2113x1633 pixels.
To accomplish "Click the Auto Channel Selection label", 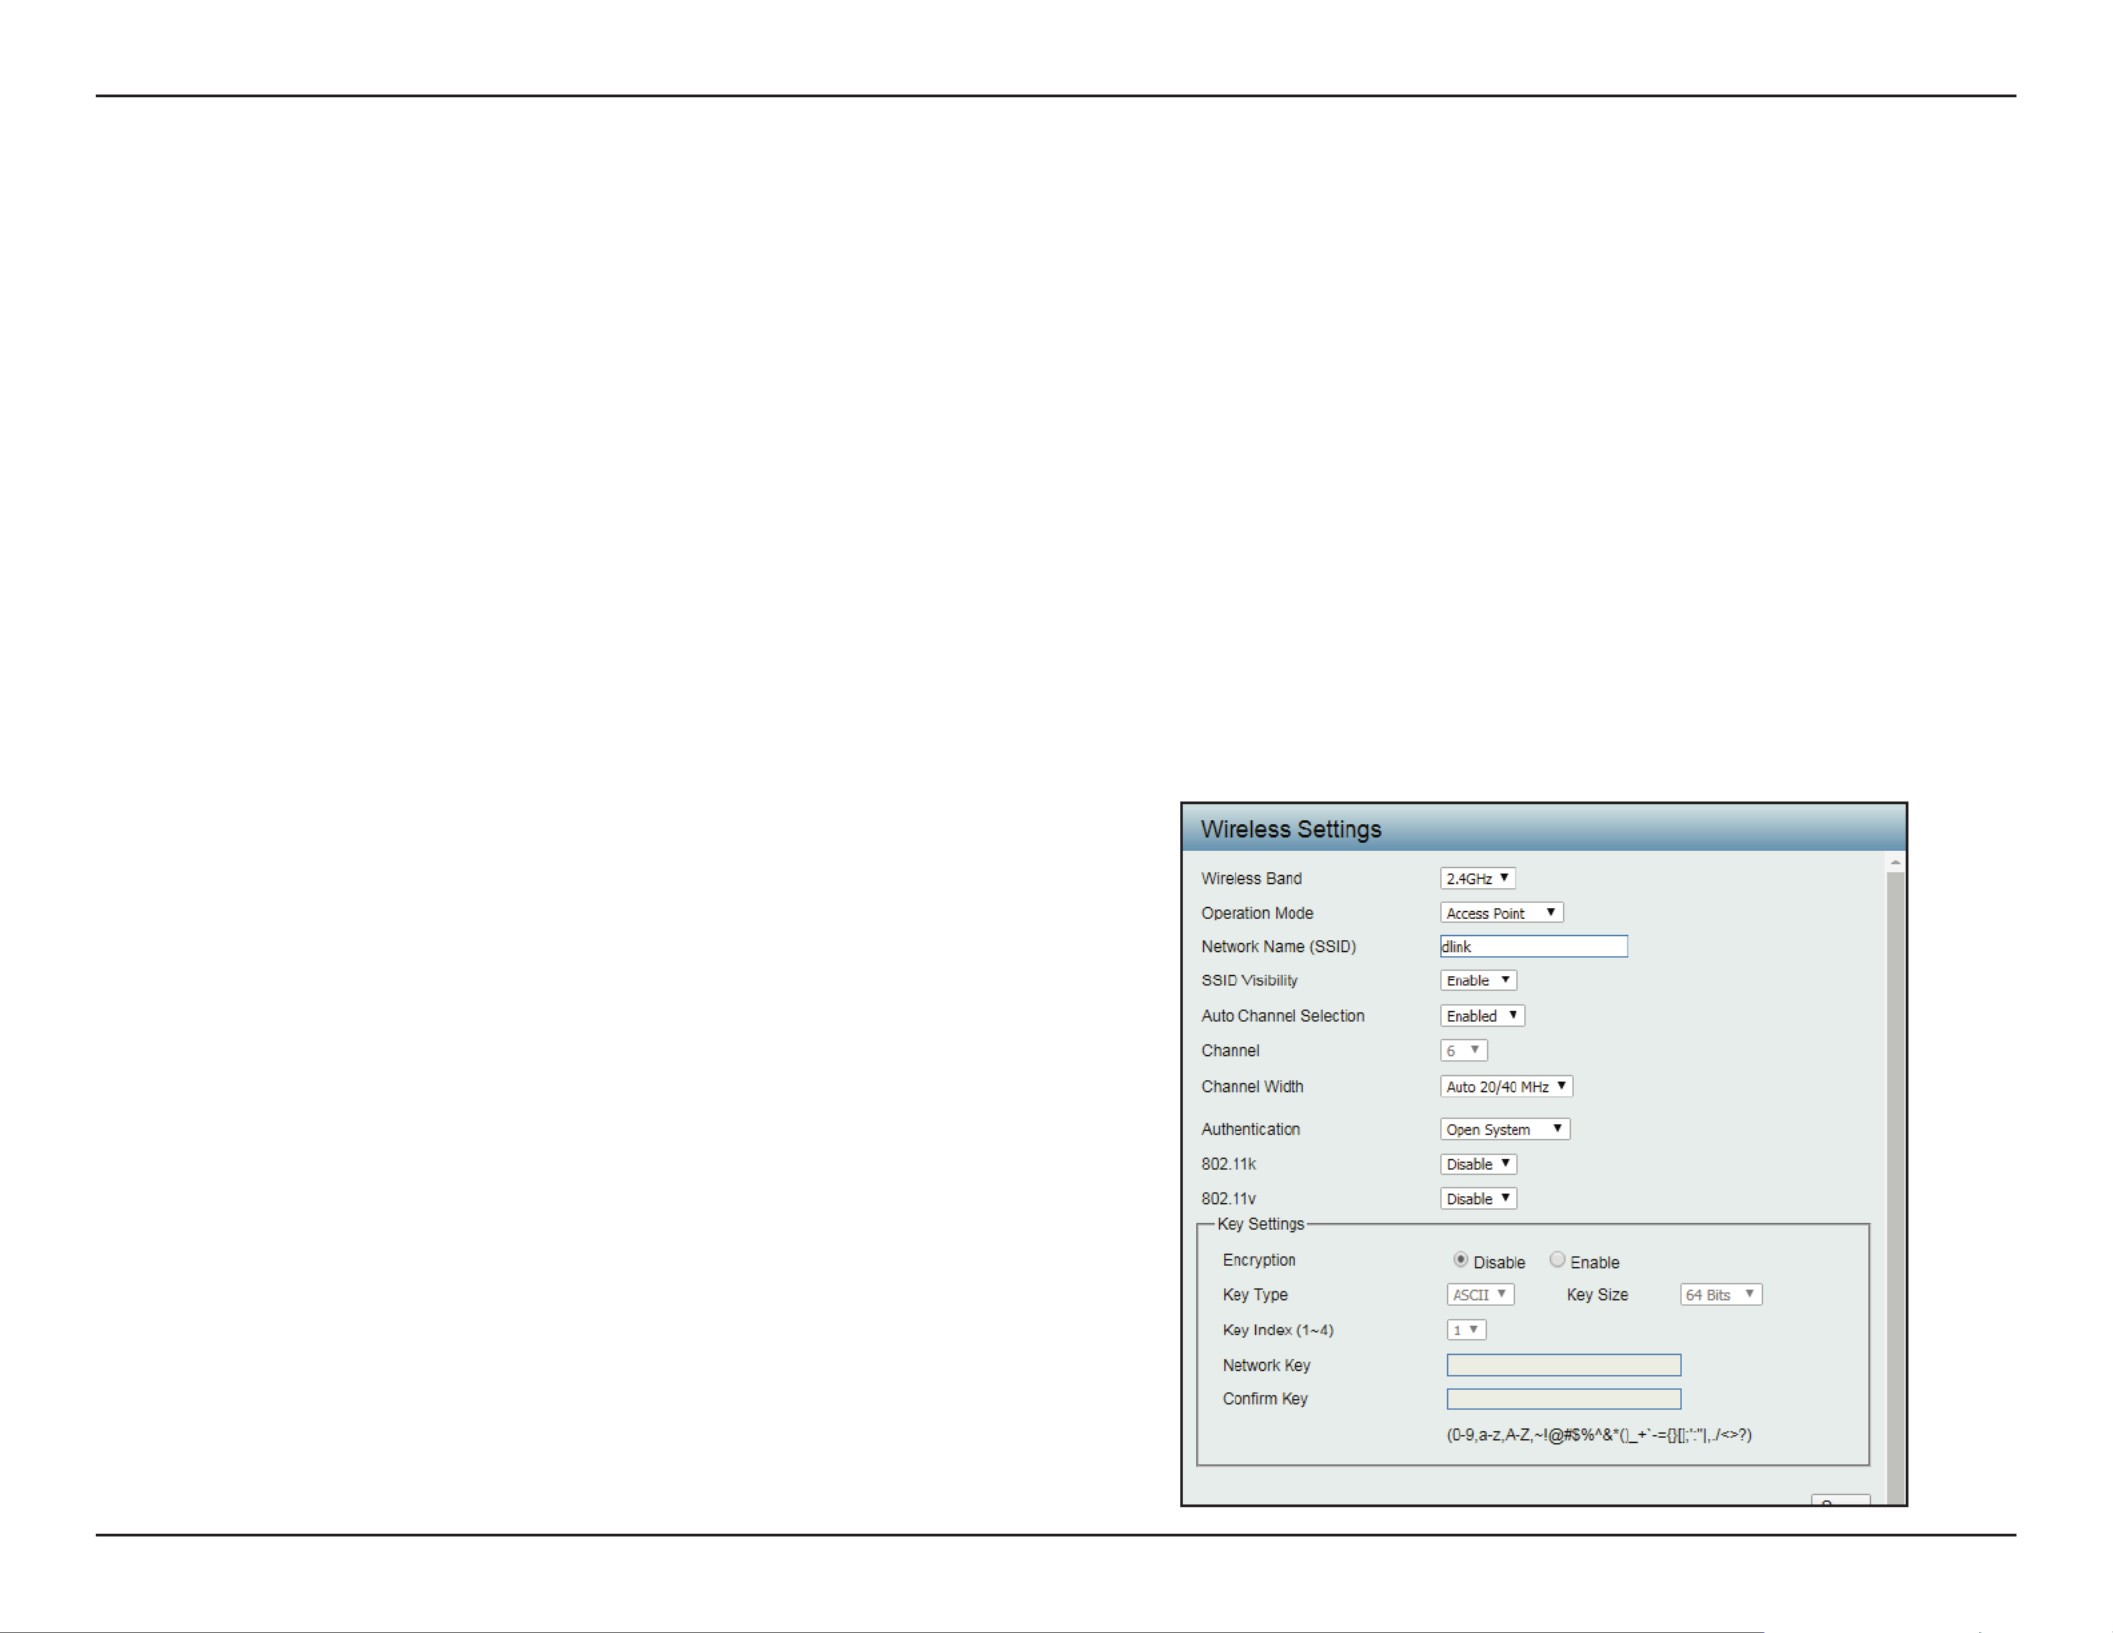I will click(x=1283, y=1015).
